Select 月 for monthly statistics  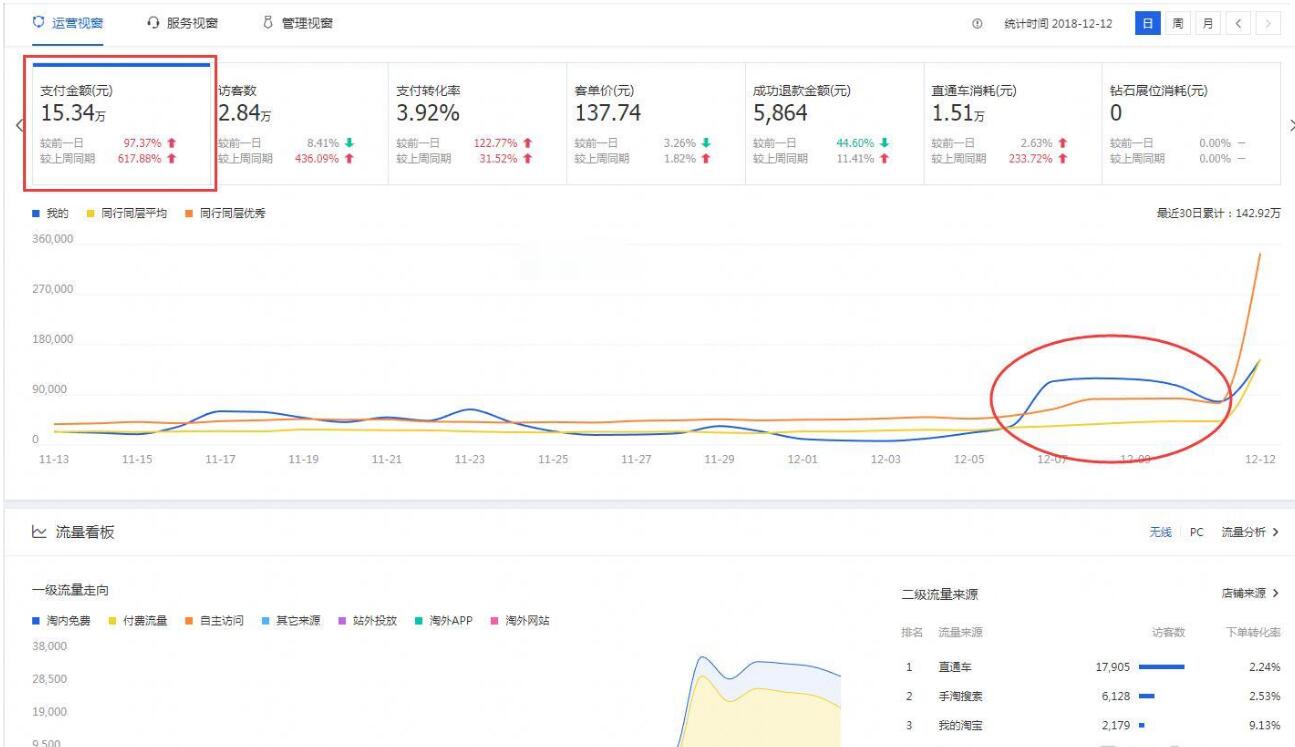tap(1207, 23)
